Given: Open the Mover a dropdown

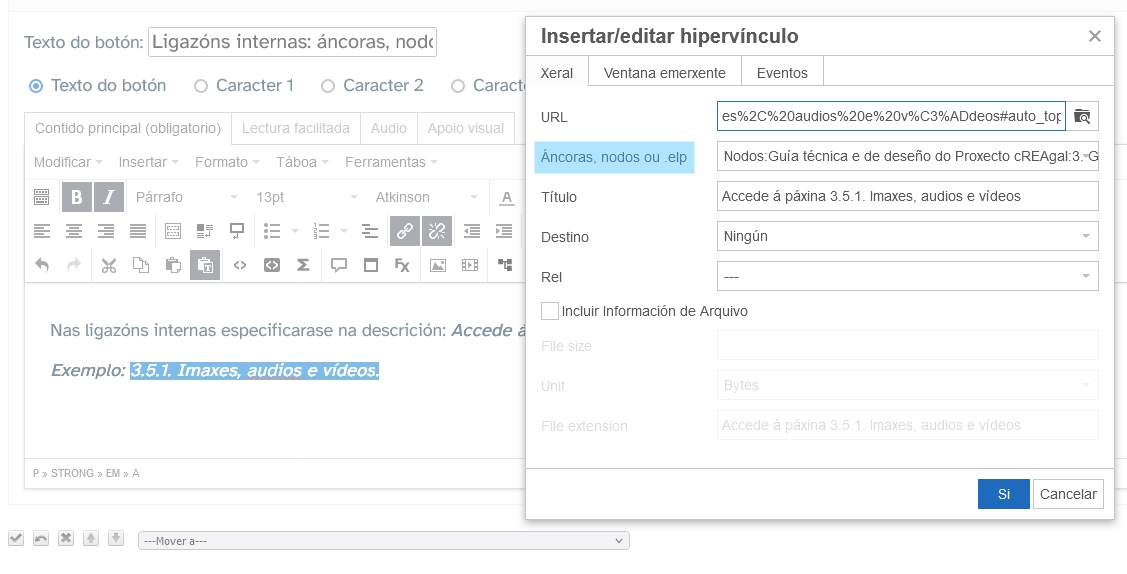Looking at the screenshot, I should [x=383, y=541].
